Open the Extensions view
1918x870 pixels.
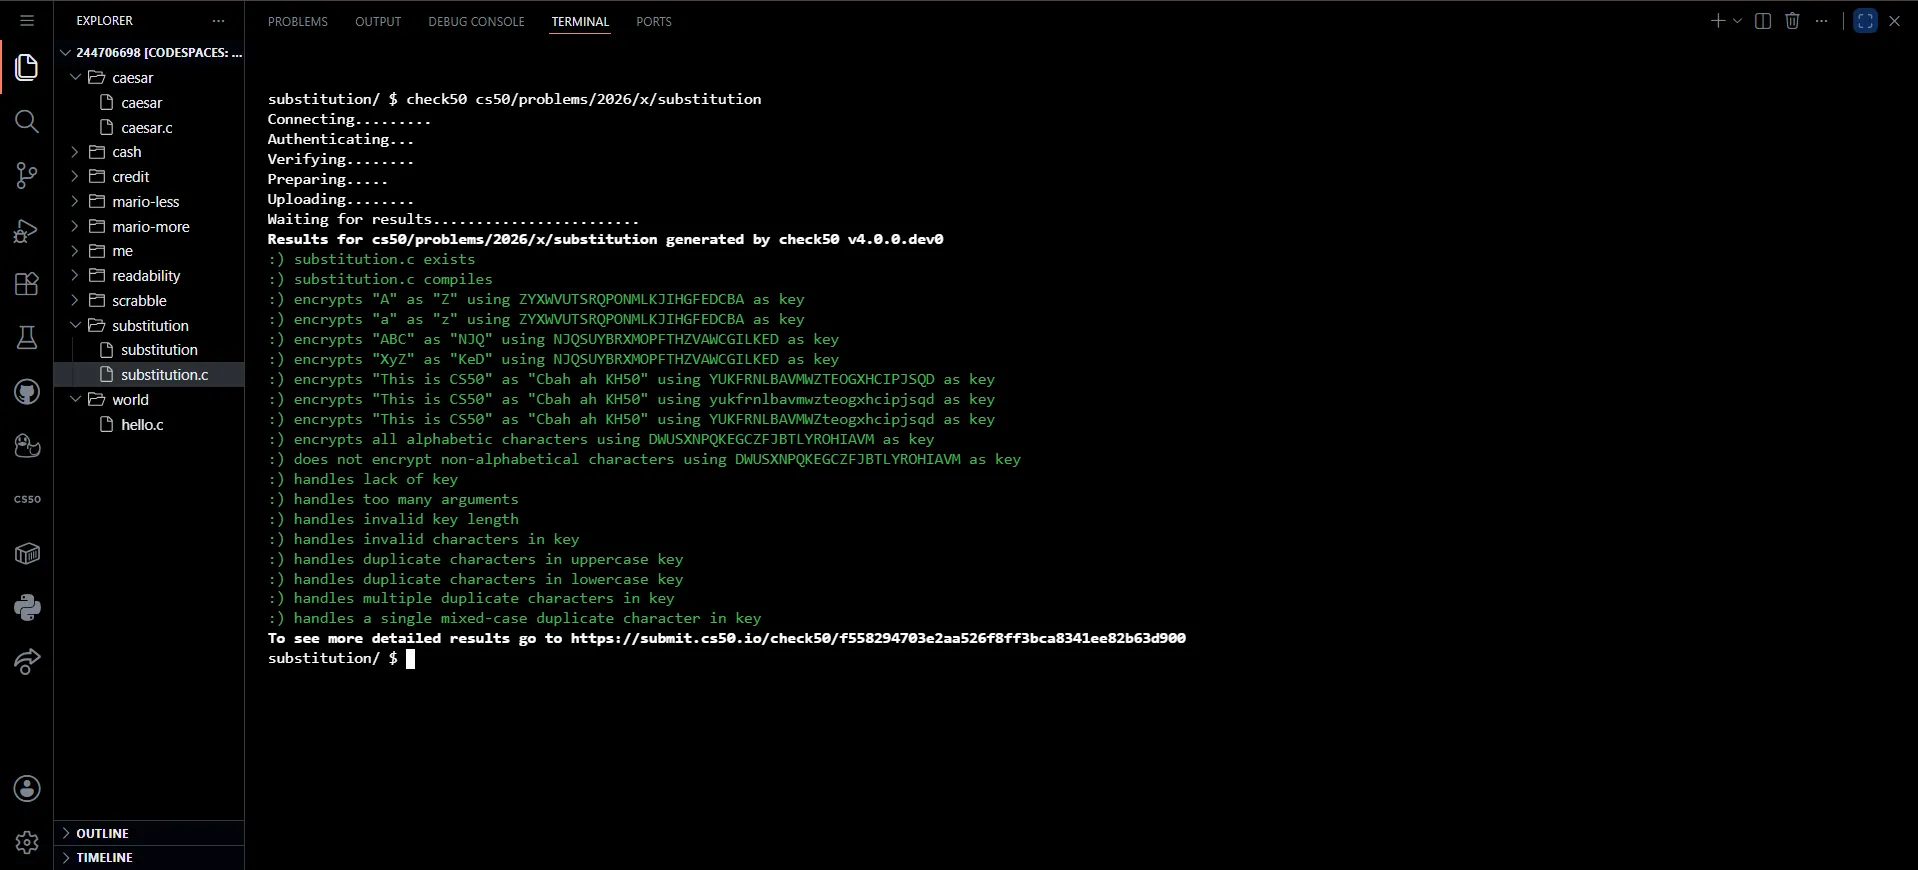pos(27,284)
